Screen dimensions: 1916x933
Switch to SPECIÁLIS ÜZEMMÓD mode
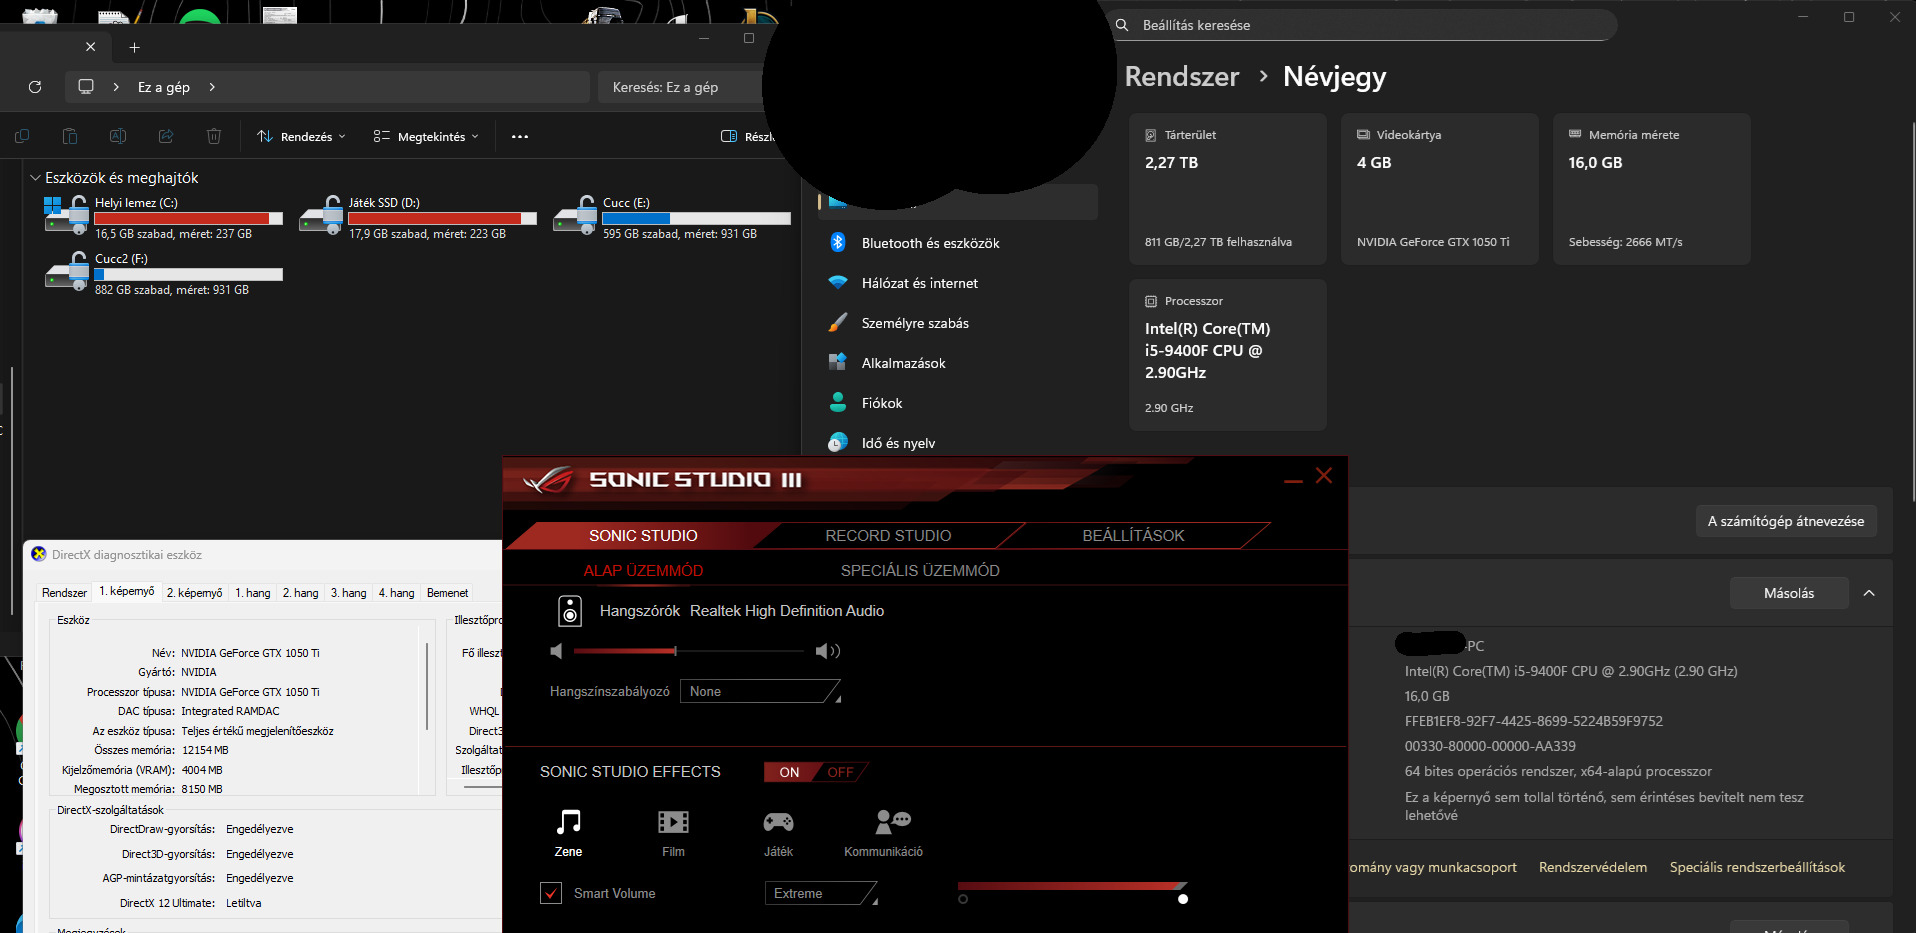[x=920, y=571]
